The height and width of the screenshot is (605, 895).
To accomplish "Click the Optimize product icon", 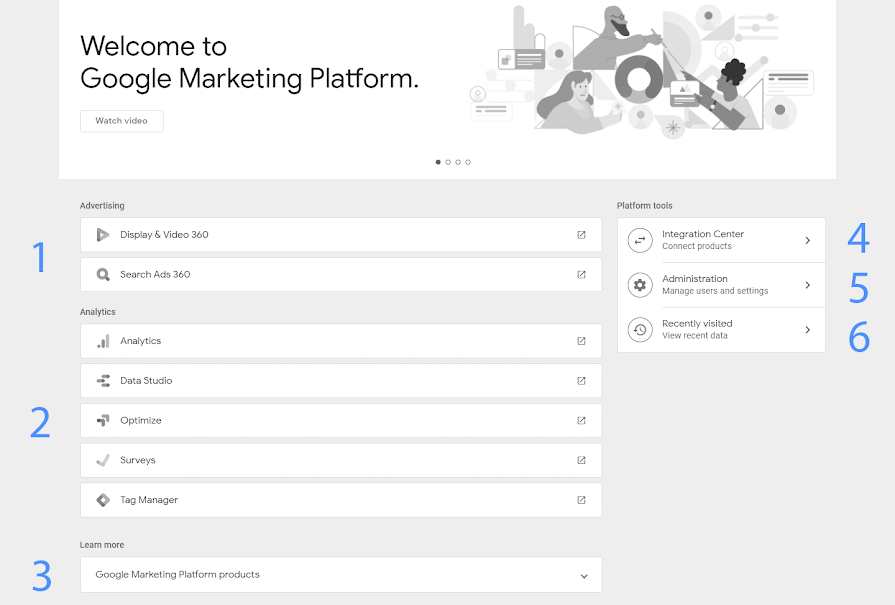I will tap(102, 421).
